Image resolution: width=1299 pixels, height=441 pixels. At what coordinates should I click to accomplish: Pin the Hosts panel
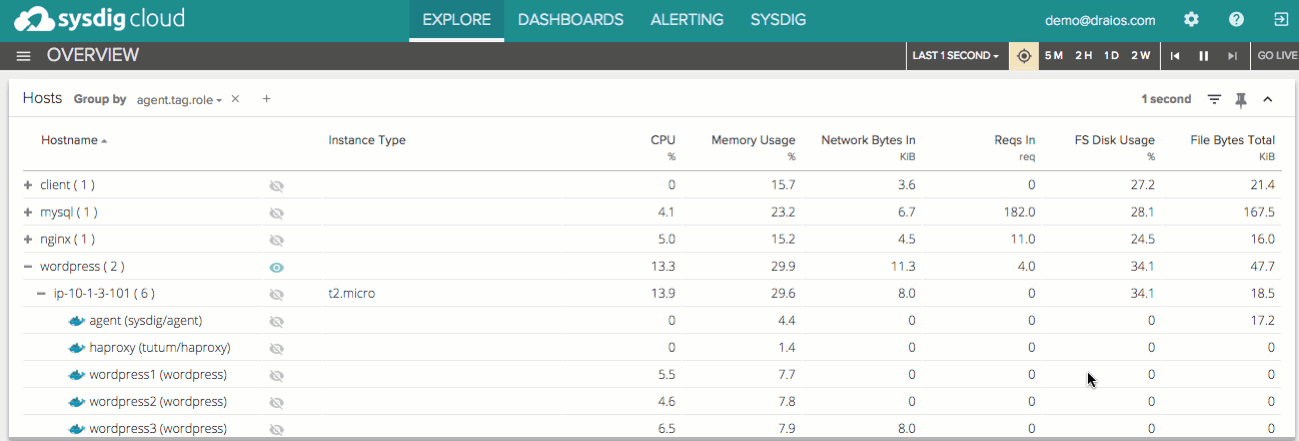1241,99
